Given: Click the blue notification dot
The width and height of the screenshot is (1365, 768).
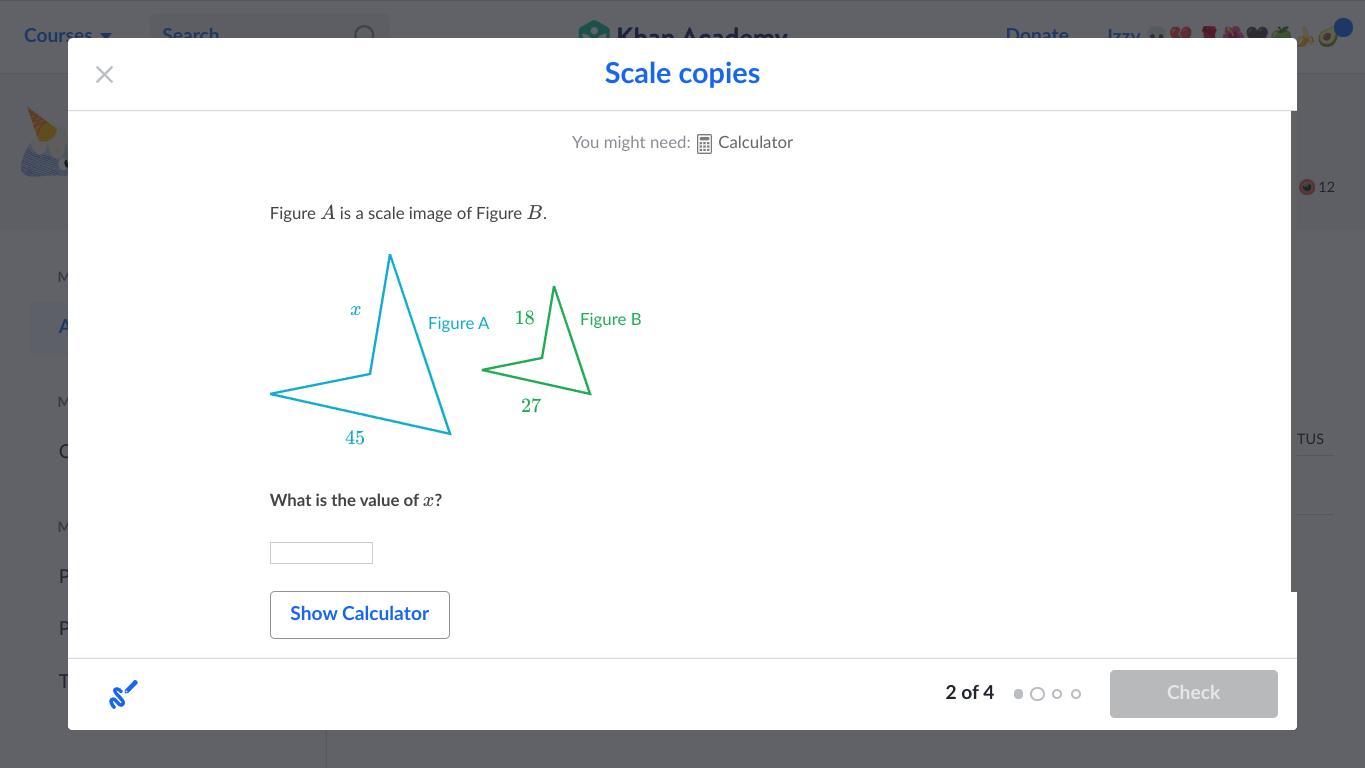Looking at the screenshot, I should point(1343,27).
